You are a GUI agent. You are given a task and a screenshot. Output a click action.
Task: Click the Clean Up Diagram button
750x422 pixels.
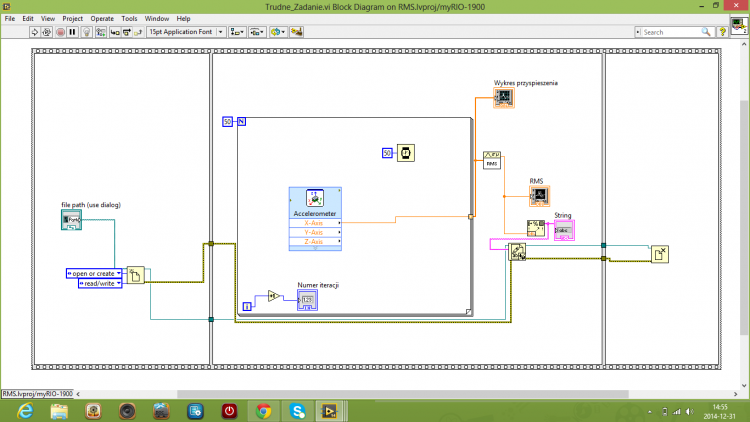pyautogui.click(x=297, y=32)
